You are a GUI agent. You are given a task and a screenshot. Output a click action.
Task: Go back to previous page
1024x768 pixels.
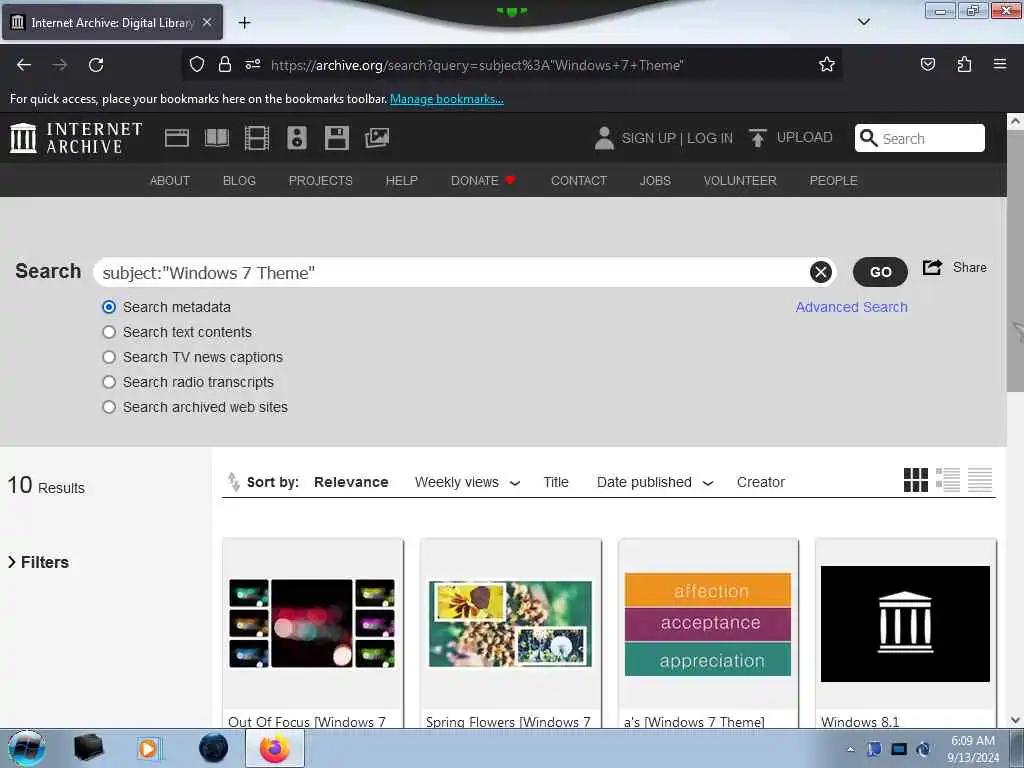click(24, 65)
